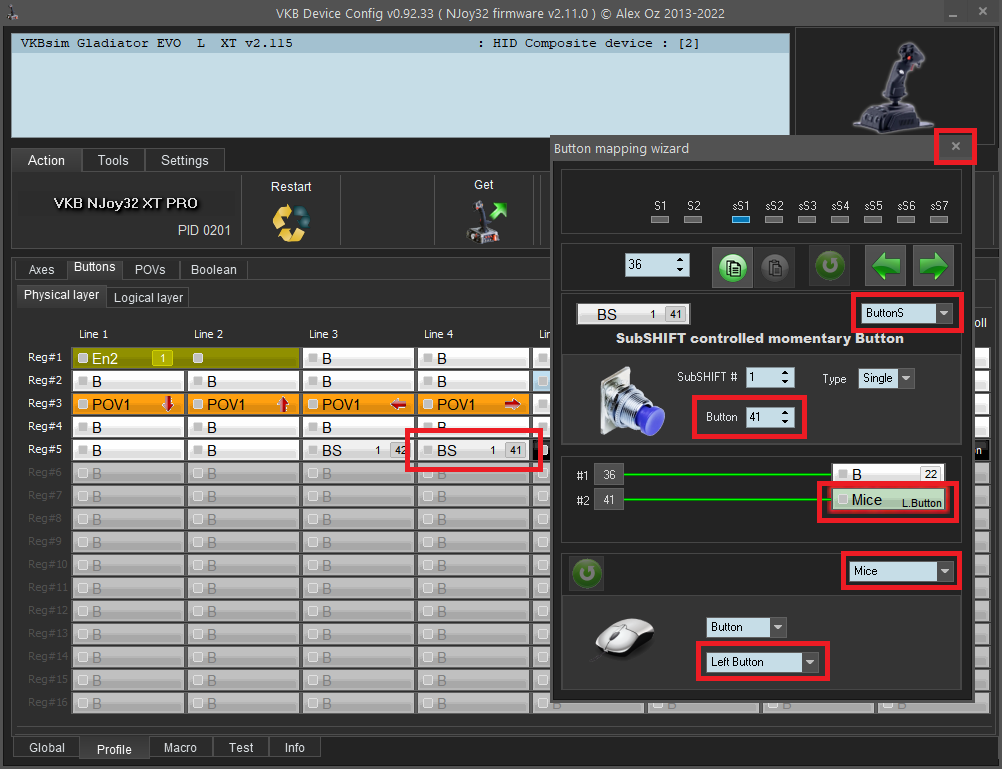
Task: Open the Macro tab at the bottom
Action: [180, 748]
